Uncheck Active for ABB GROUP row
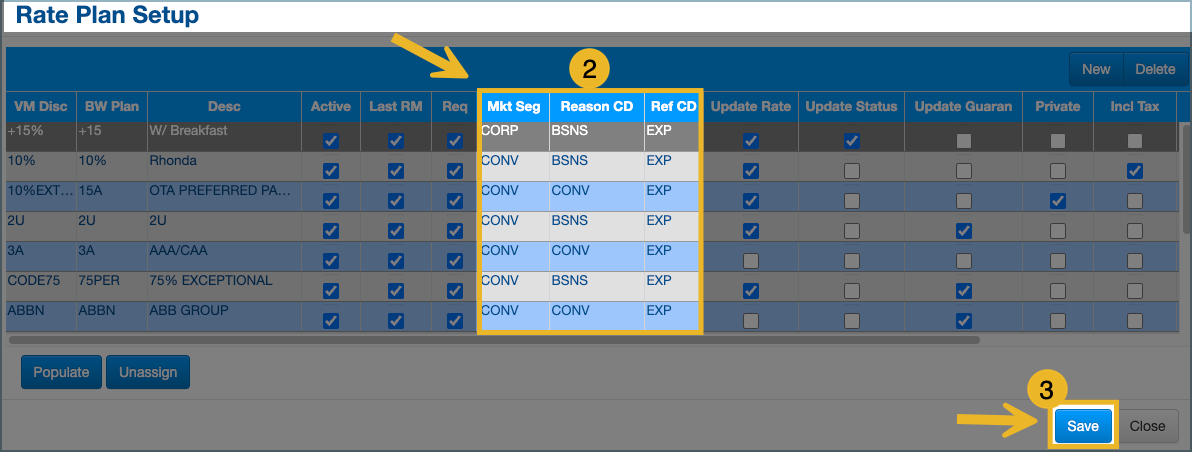 tap(331, 321)
